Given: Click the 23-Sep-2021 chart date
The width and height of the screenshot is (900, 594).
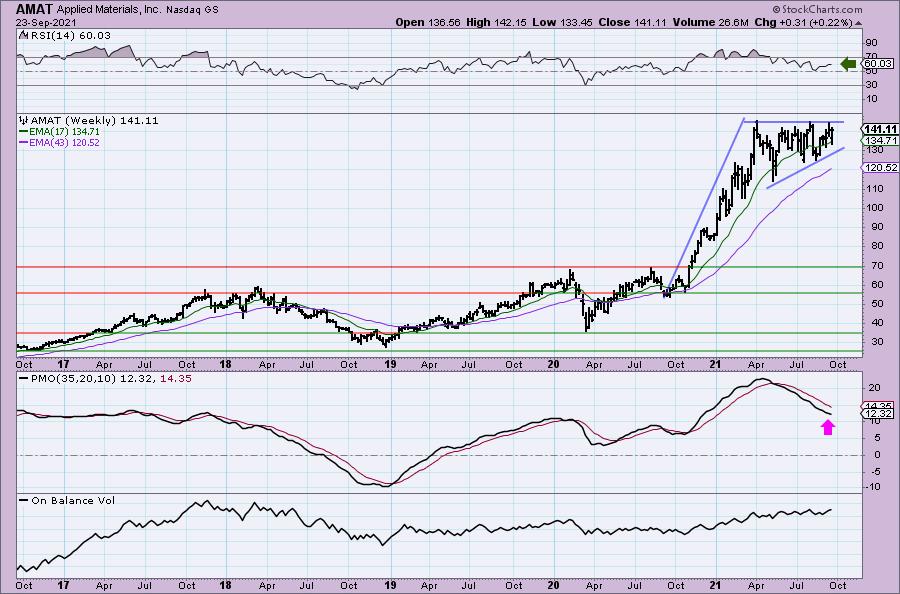Looking at the screenshot, I should click(44, 22).
